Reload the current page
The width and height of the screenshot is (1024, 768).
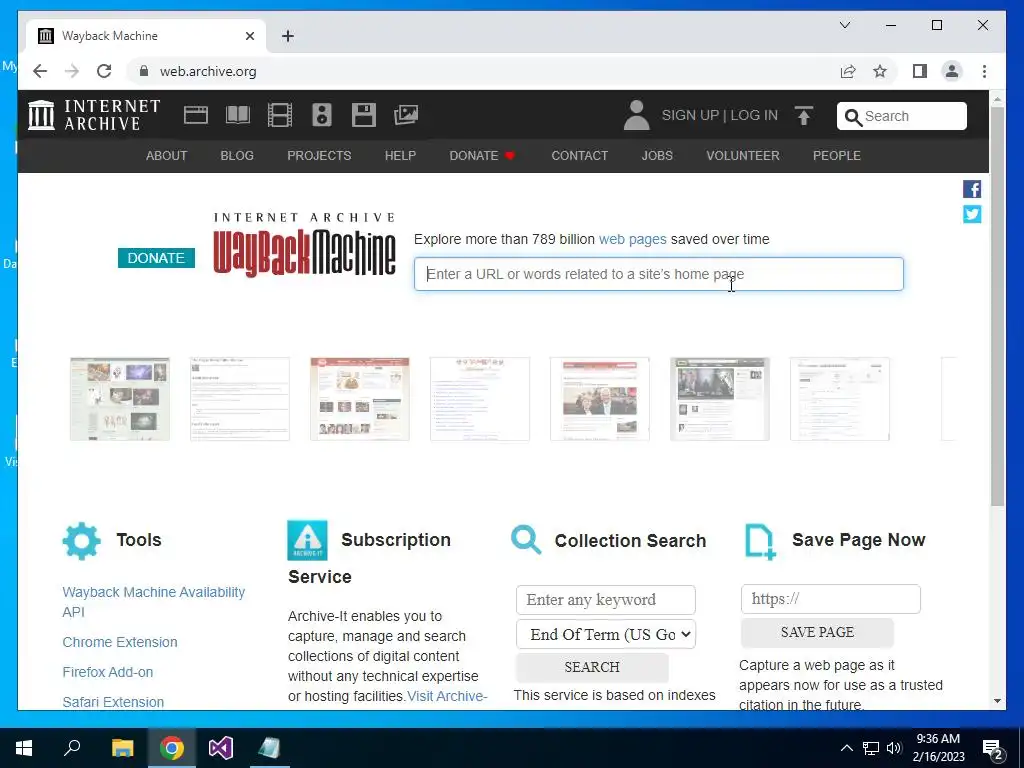tap(104, 71)
